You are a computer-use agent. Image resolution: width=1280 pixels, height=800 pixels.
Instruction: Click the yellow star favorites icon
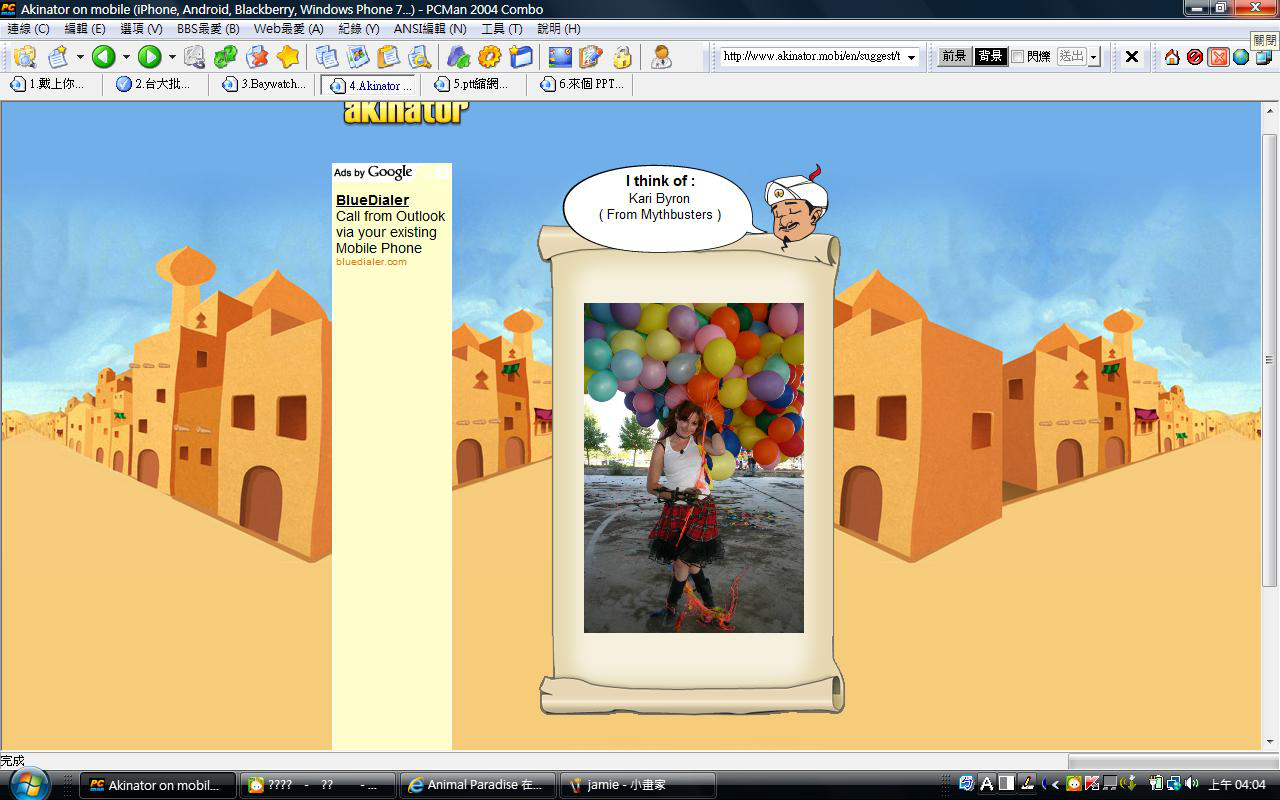[x=288, y=56]
